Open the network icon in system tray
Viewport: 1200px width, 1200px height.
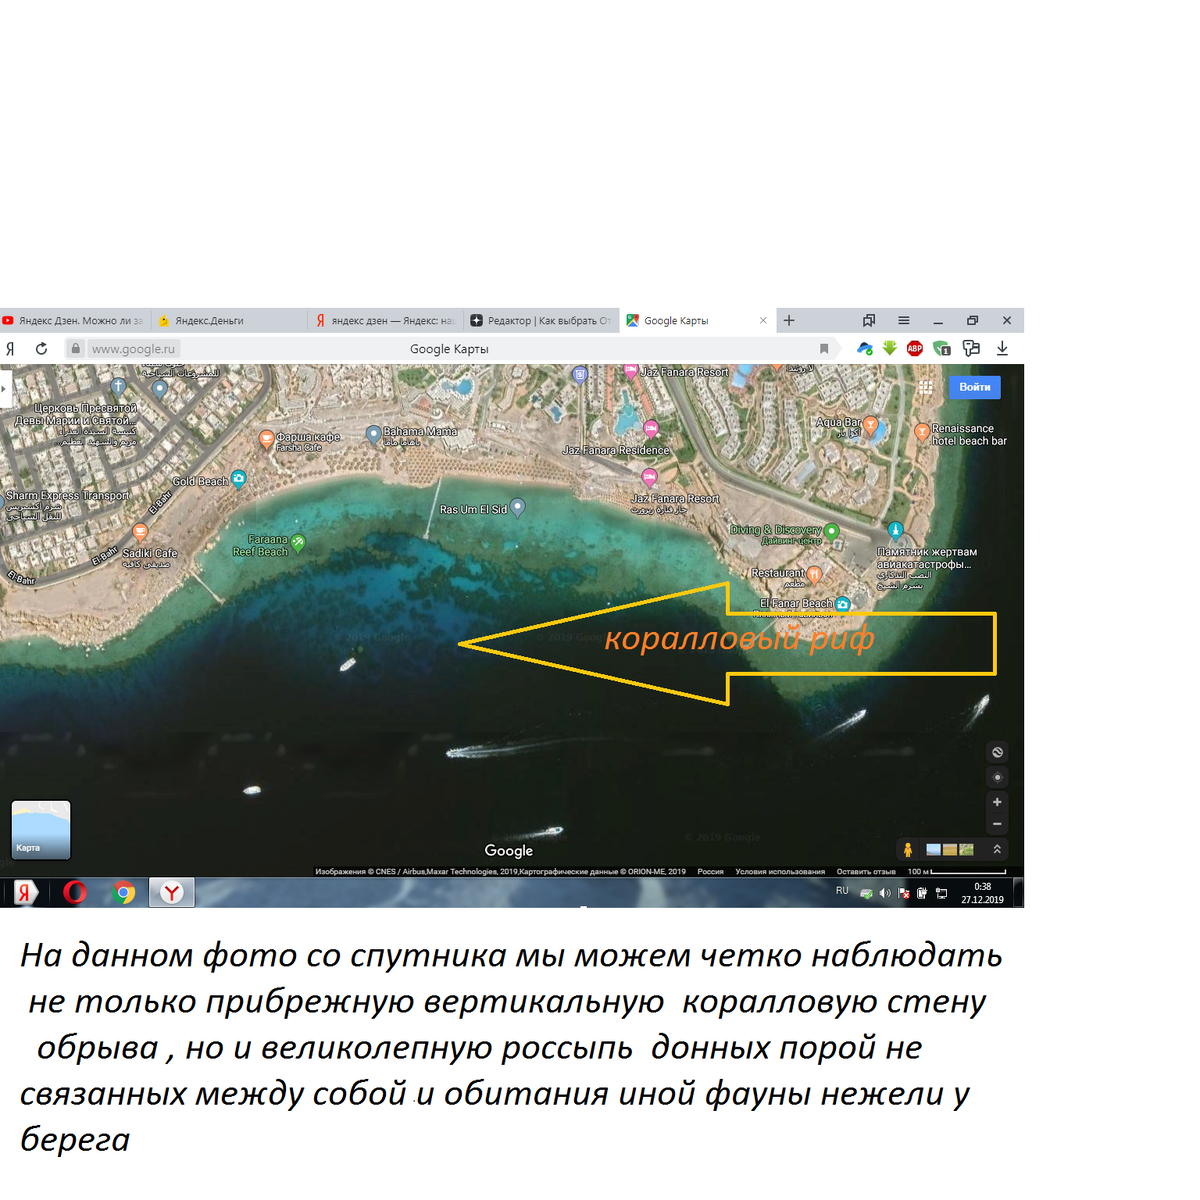tap(942, 893)
